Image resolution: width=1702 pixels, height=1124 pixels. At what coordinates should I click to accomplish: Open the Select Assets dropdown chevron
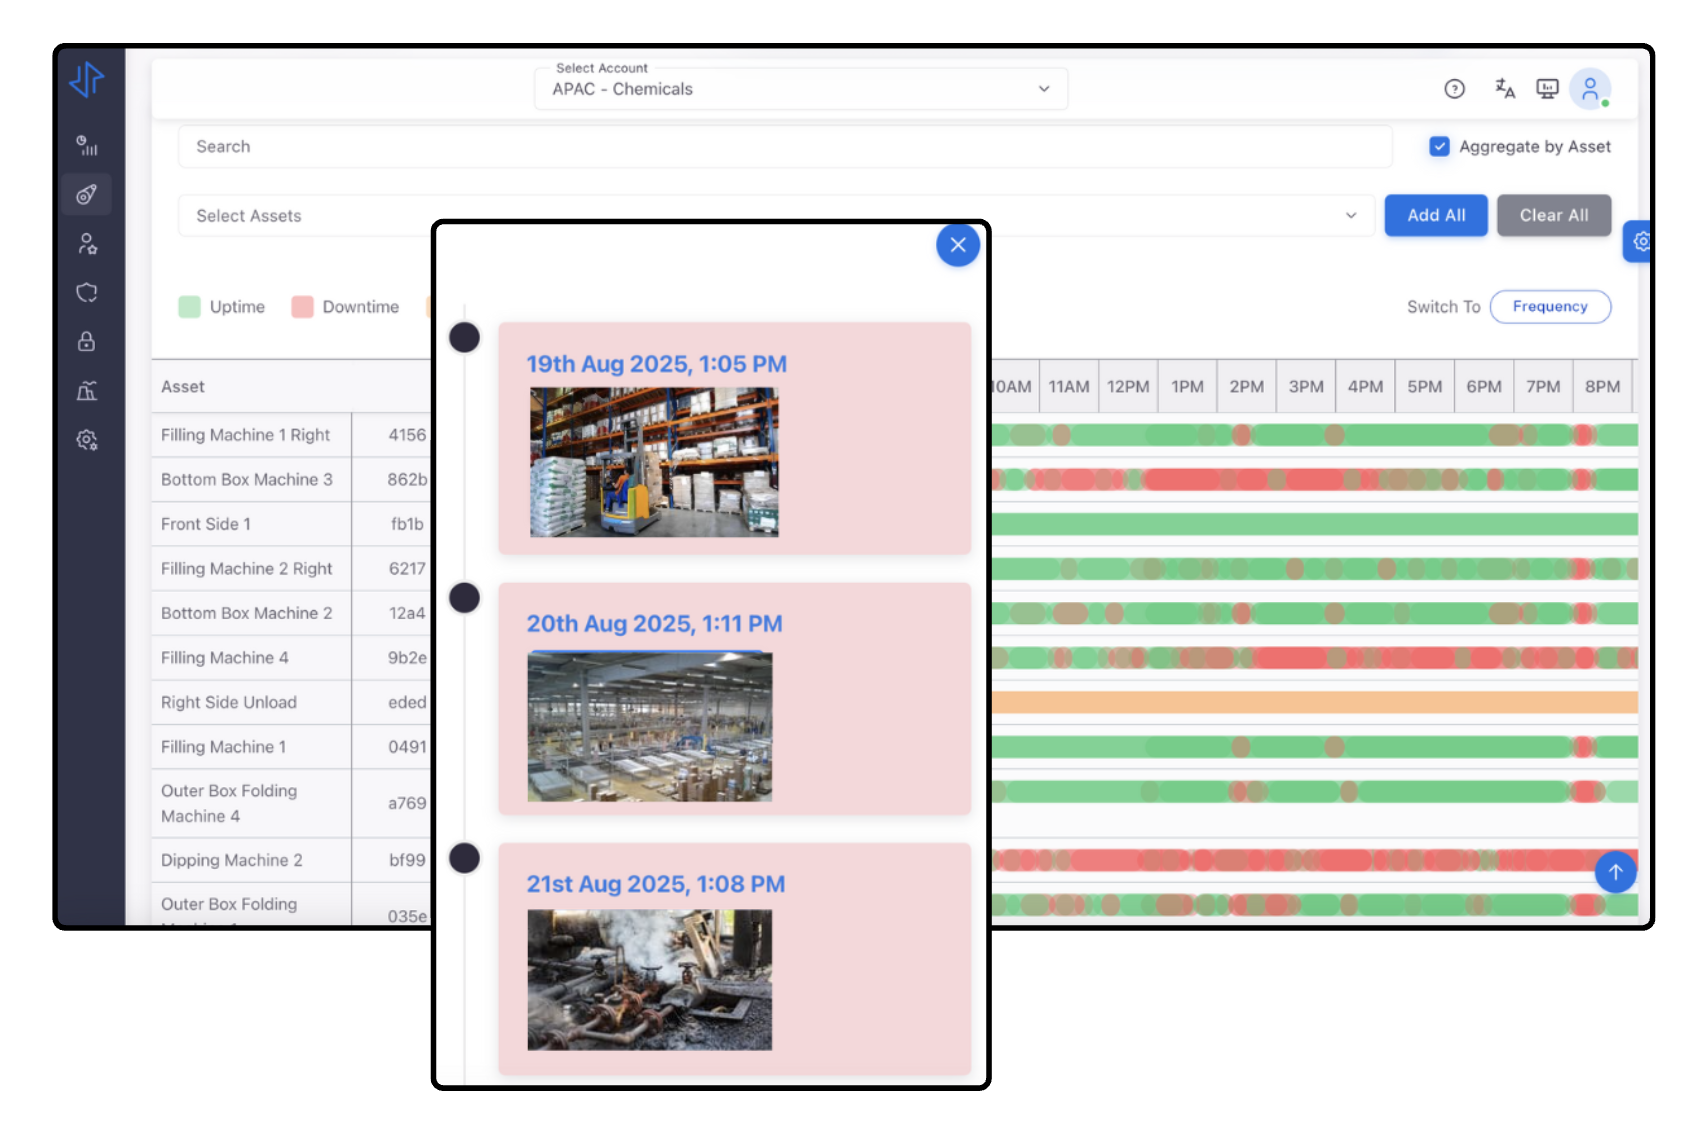1350,216
